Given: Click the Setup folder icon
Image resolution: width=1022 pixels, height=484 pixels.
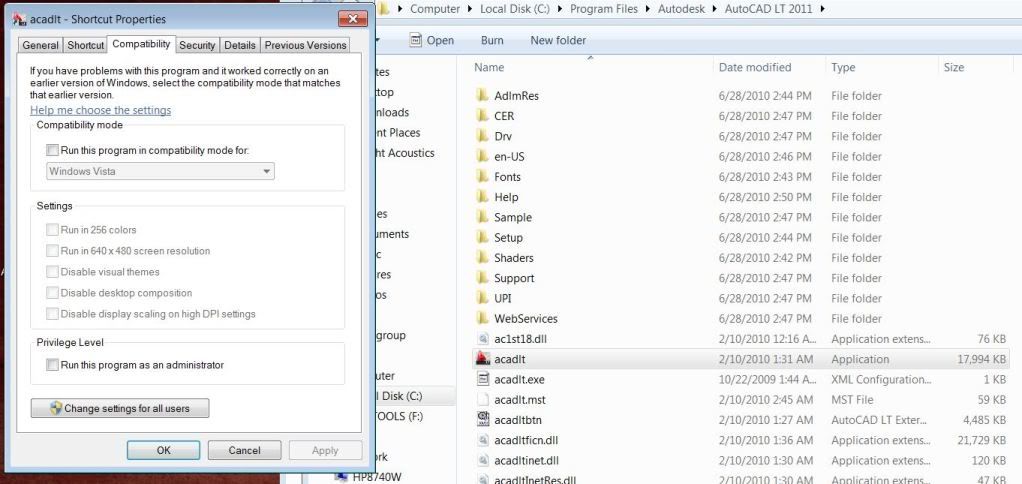Looking at the screenshot, I should [482, 237].
